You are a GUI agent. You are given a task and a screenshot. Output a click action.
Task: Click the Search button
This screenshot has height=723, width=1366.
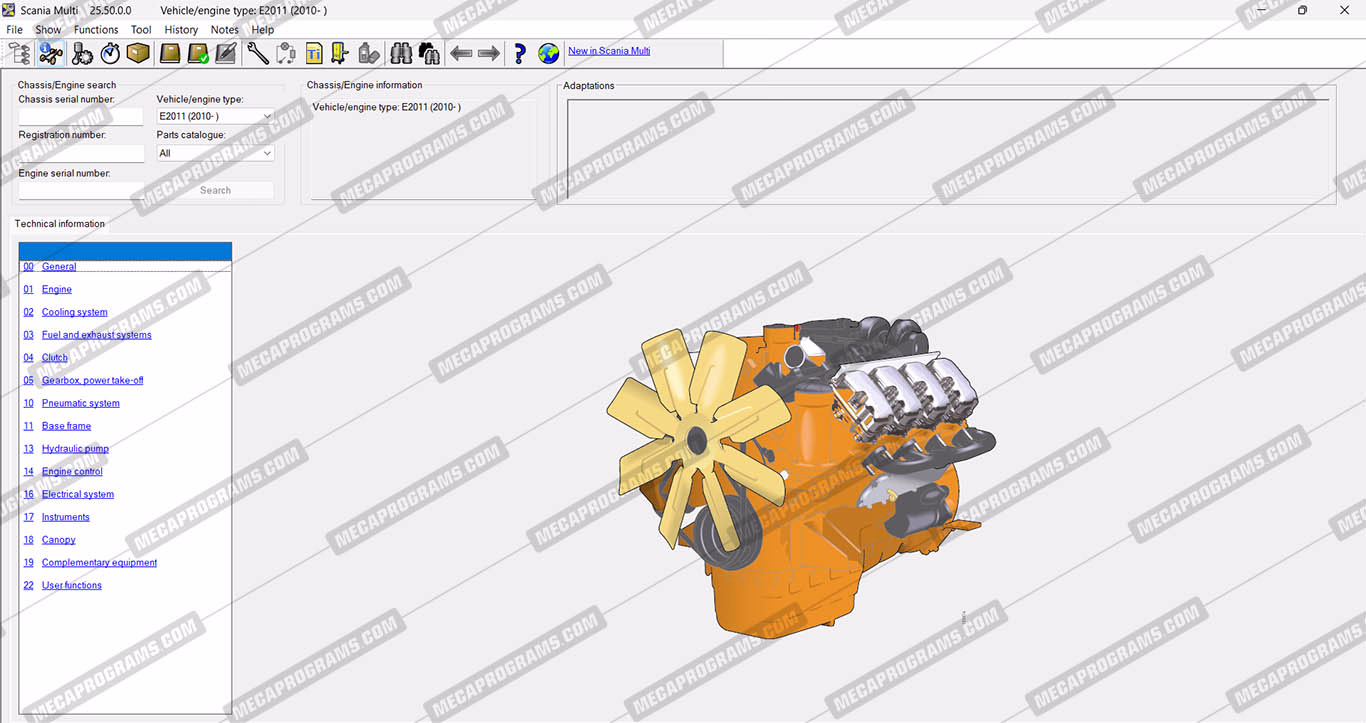tap(215, 190)
